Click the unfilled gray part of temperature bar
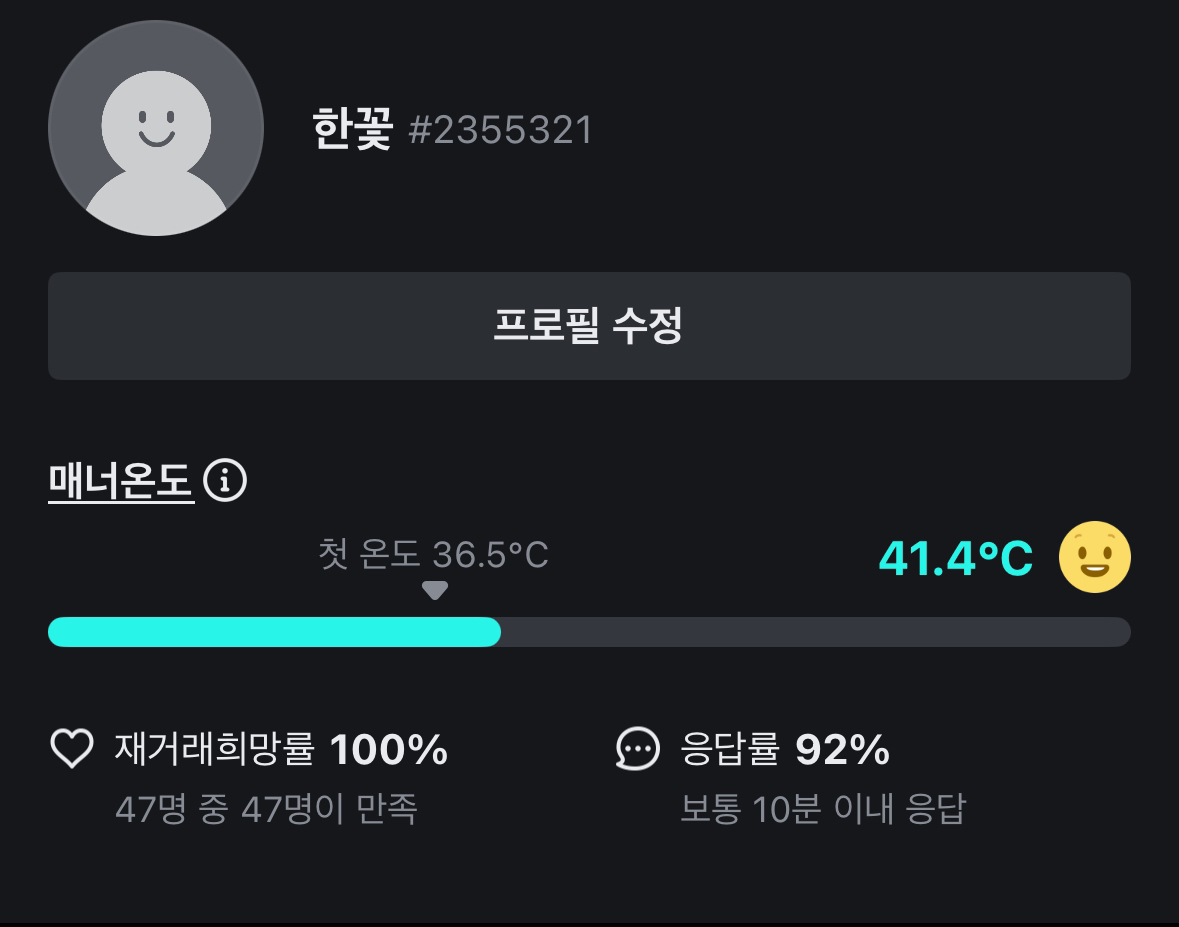This screenshot has height=927, width=1179. 816,632
